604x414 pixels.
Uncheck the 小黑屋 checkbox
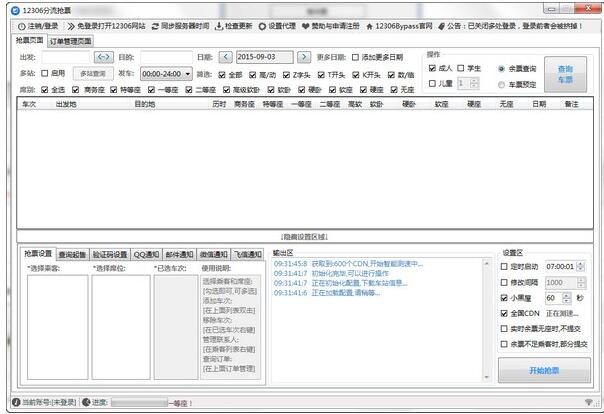pyautogui.click(x=504, y=298)
